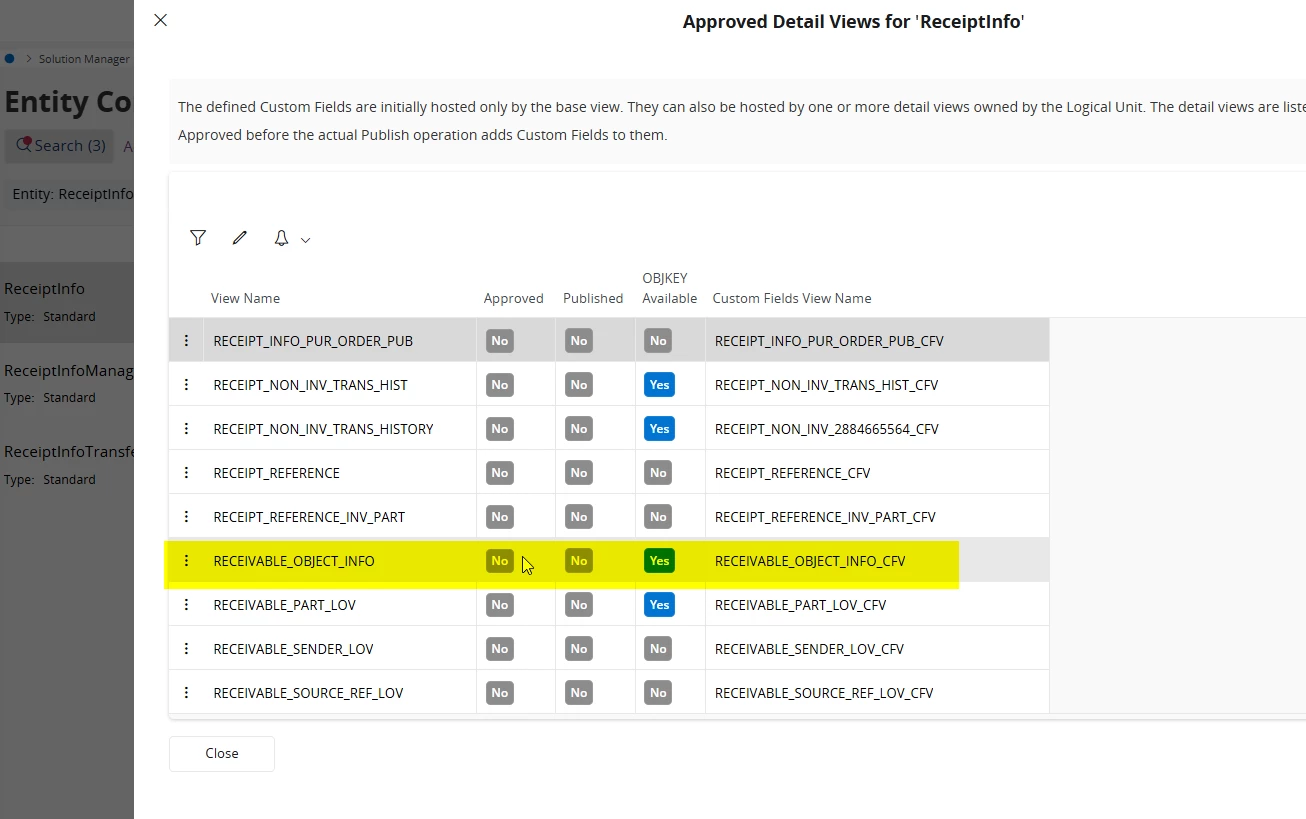The width and height of the screenshot is (1306, 819).
Task: Open row menu for RECEIPT_INFO_PUR_ORDER_PUB
Action: [186, 341]
